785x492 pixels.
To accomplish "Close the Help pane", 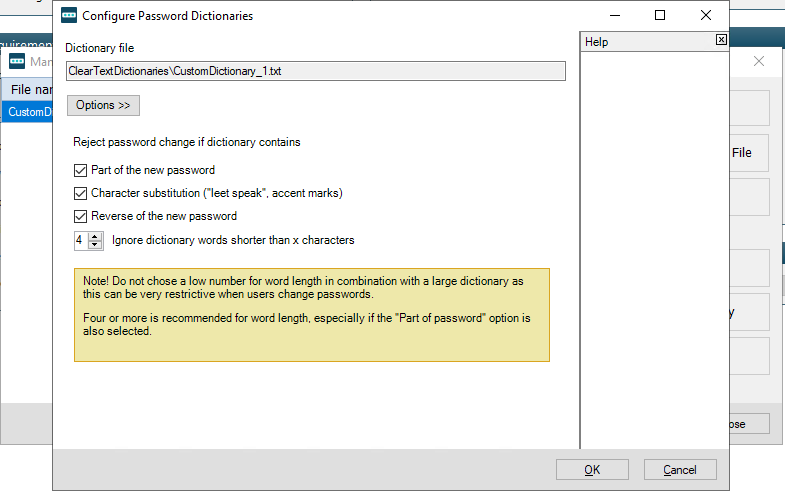I will pyautogui.click(x=722, y=41).
